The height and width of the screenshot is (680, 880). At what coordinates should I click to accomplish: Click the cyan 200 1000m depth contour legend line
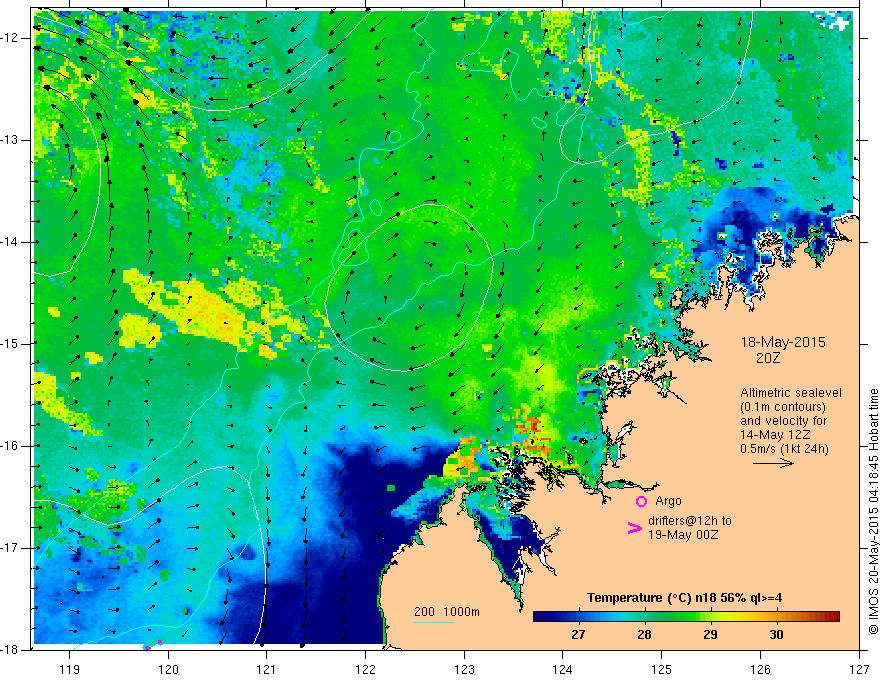[434, 622]
